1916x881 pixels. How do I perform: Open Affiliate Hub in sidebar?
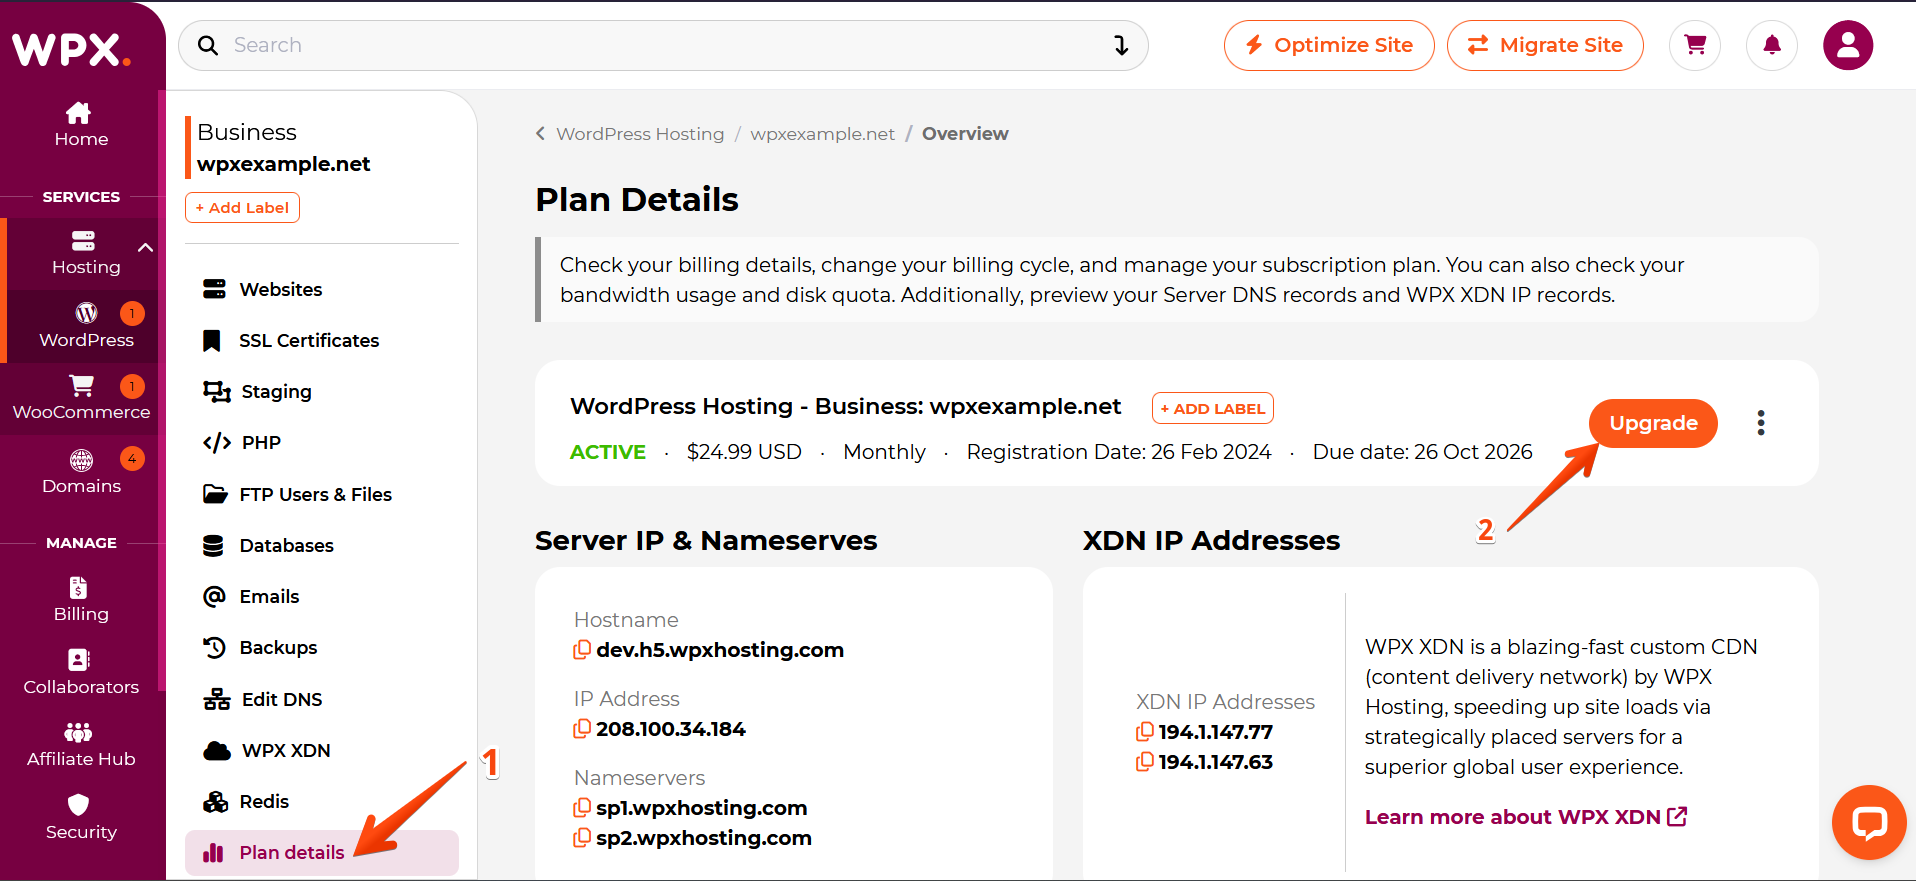tap(80, 745)
